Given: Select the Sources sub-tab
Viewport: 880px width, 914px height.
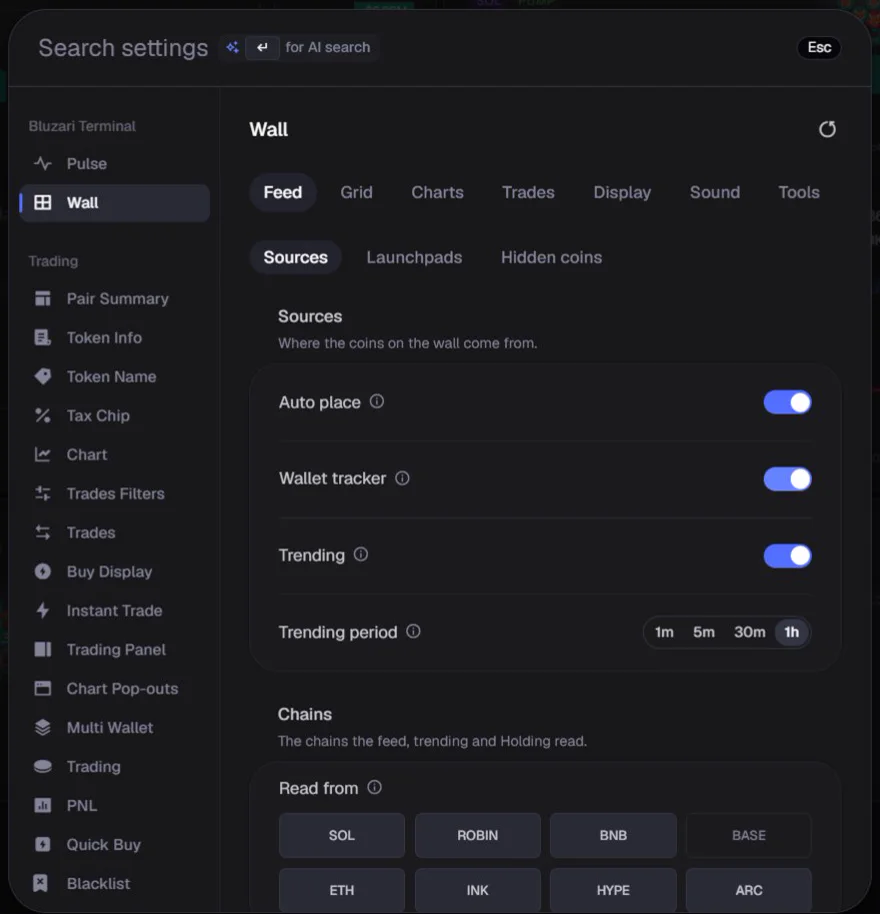Looking at the screenshot, I should pyautogui.click(x=295, y=257).
